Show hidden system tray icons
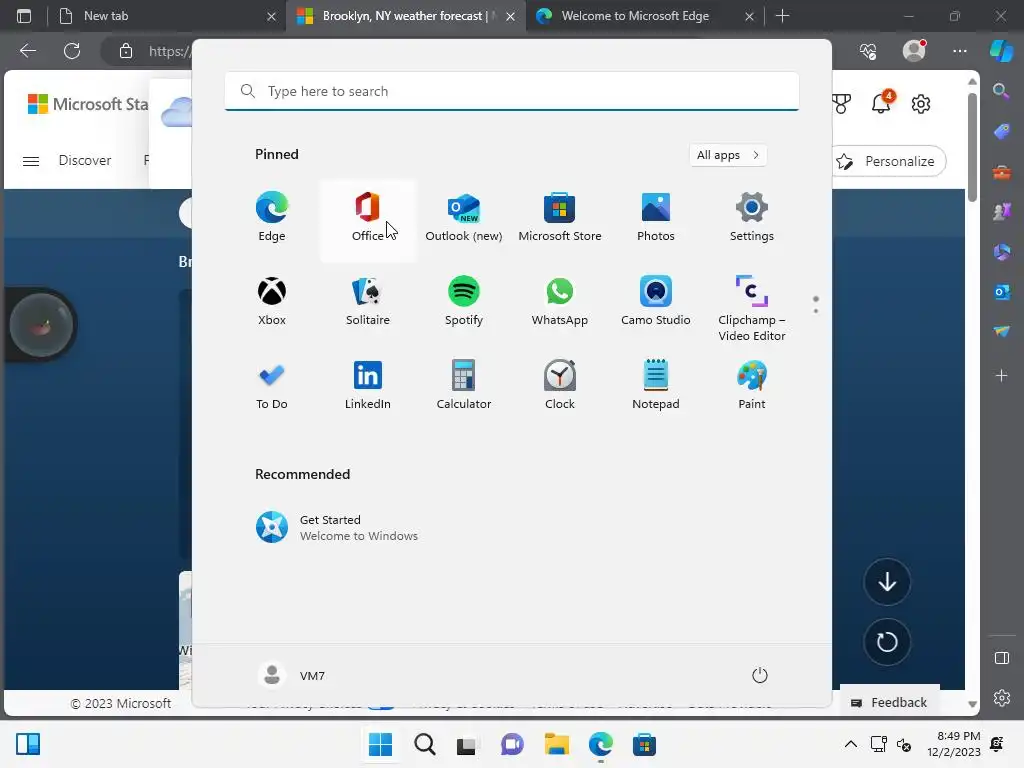1024x768 pixels. coord(851,744)
